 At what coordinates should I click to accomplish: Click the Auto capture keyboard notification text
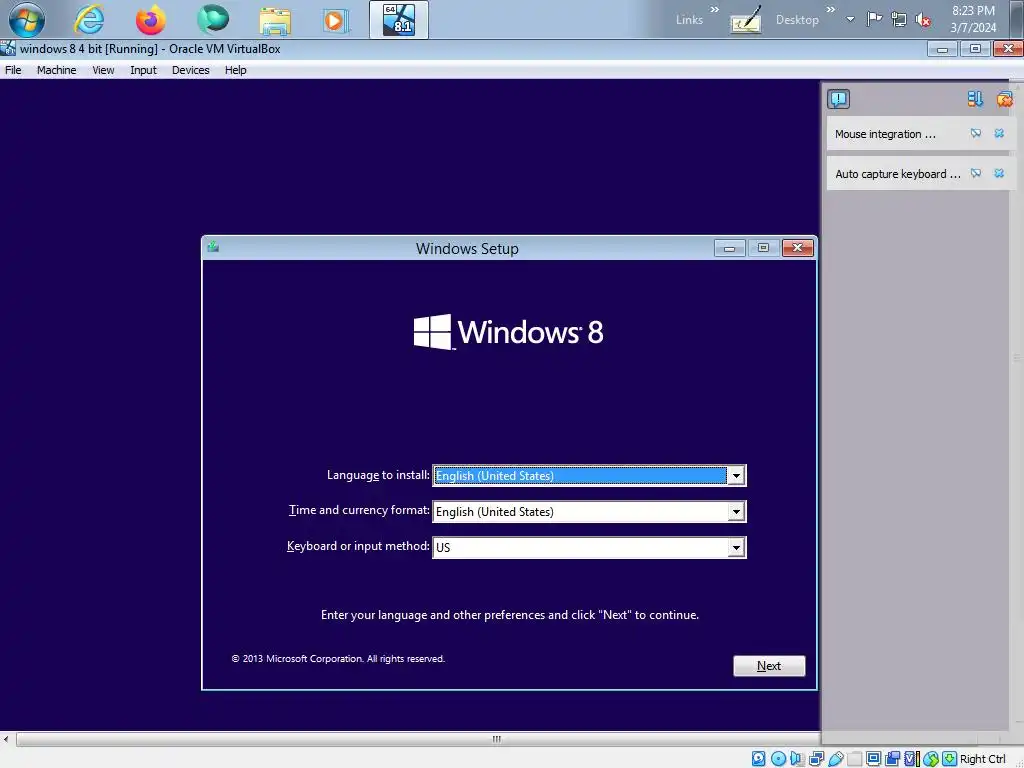(898, 174)
